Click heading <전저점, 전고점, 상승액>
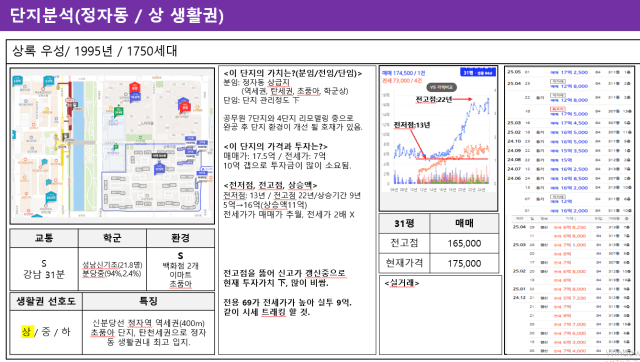Image resolution: width=640 pixels, height=362 pixels. point(270,185)
